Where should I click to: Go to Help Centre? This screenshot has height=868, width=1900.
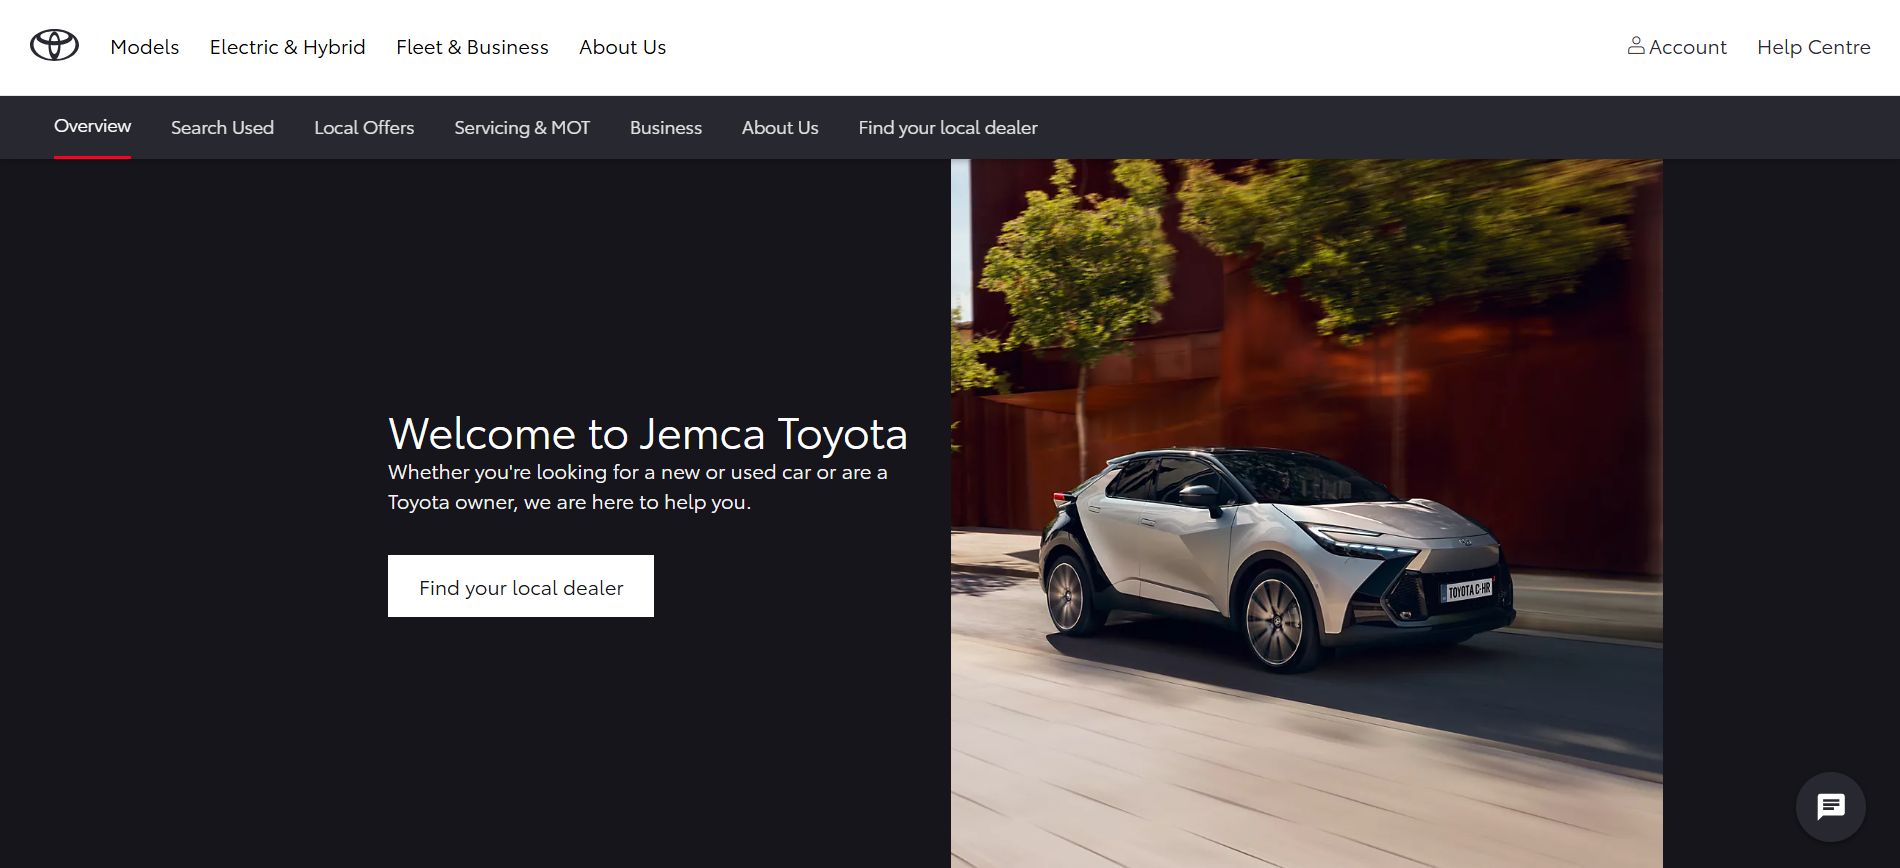[x=1813, y=47]
